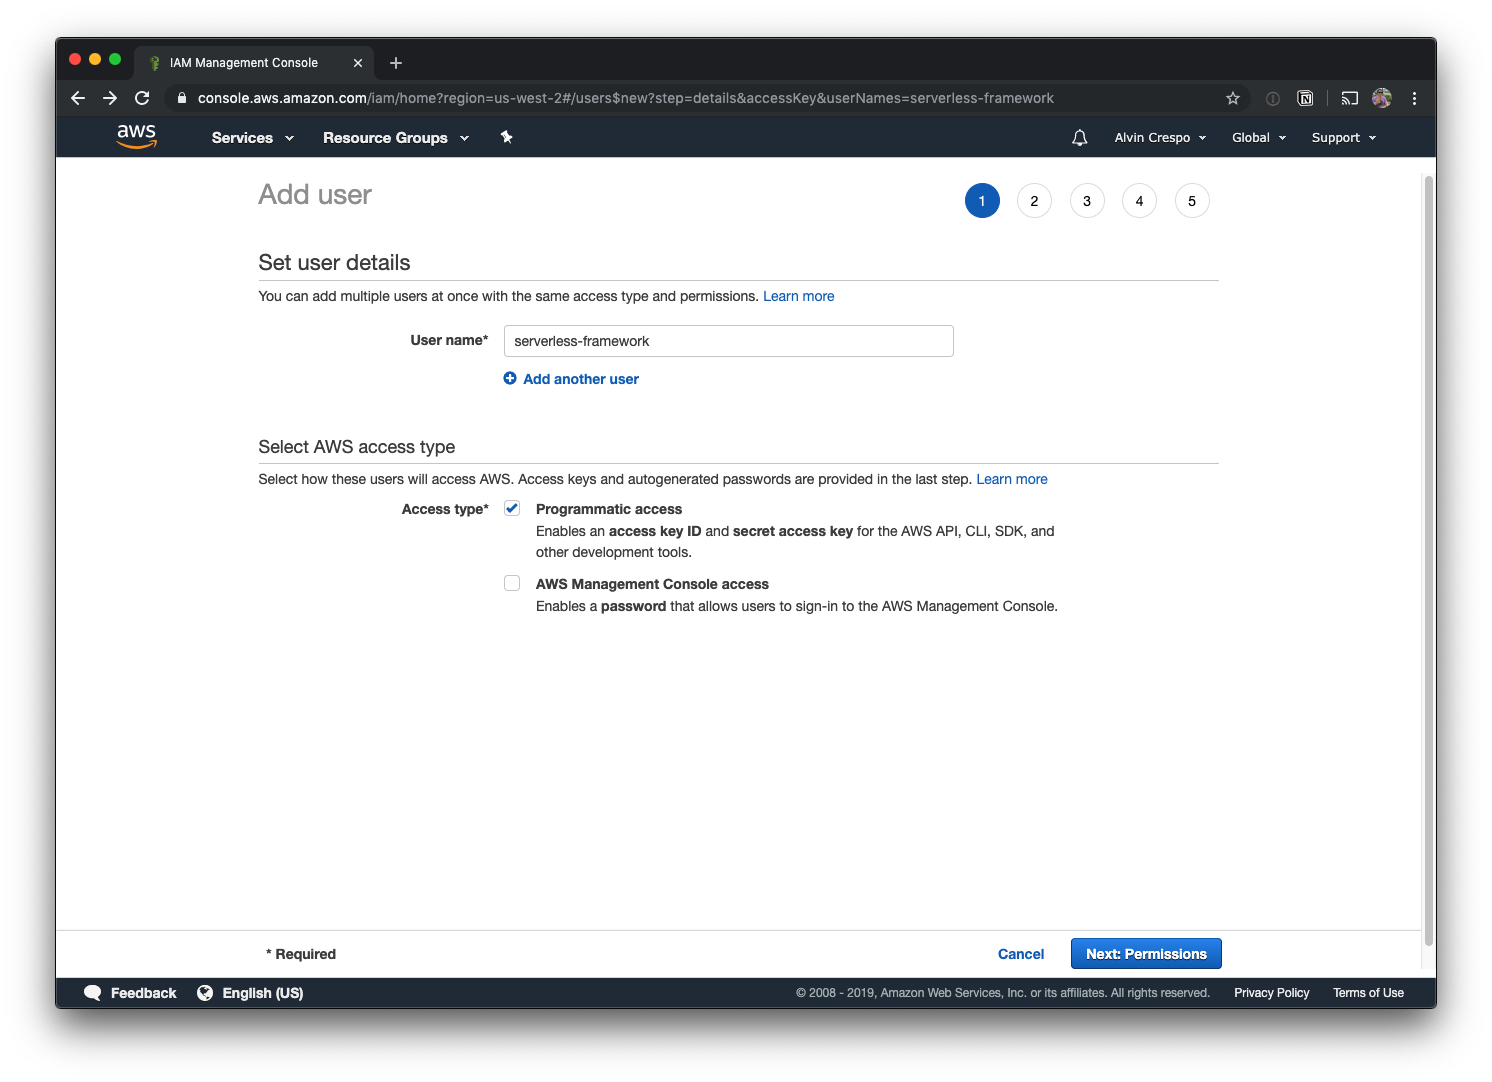Click the Next: Permissions button
Image resolution: width=1492 pixels, height=1082 pixels.
[x=1146, y=954]
